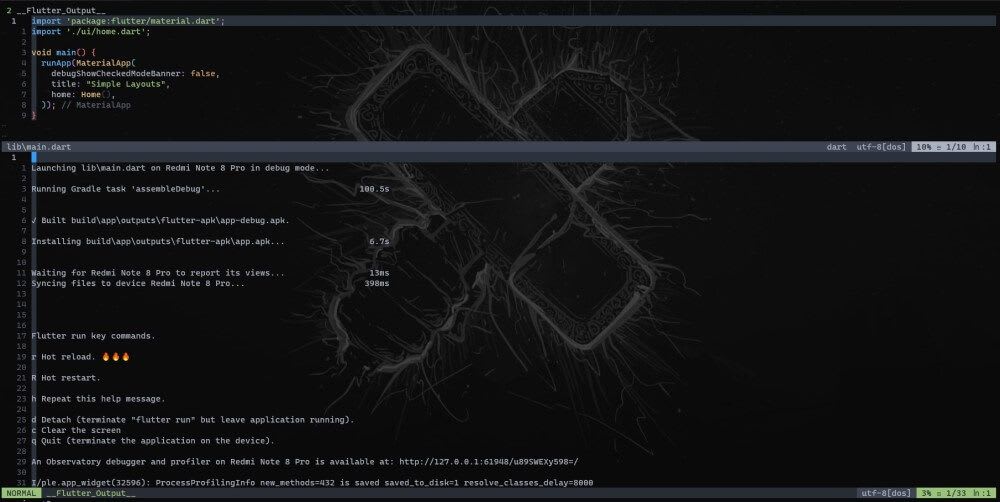Click the 'false' value in the code
Screen dimensions: 1000x502
(203, 73)
